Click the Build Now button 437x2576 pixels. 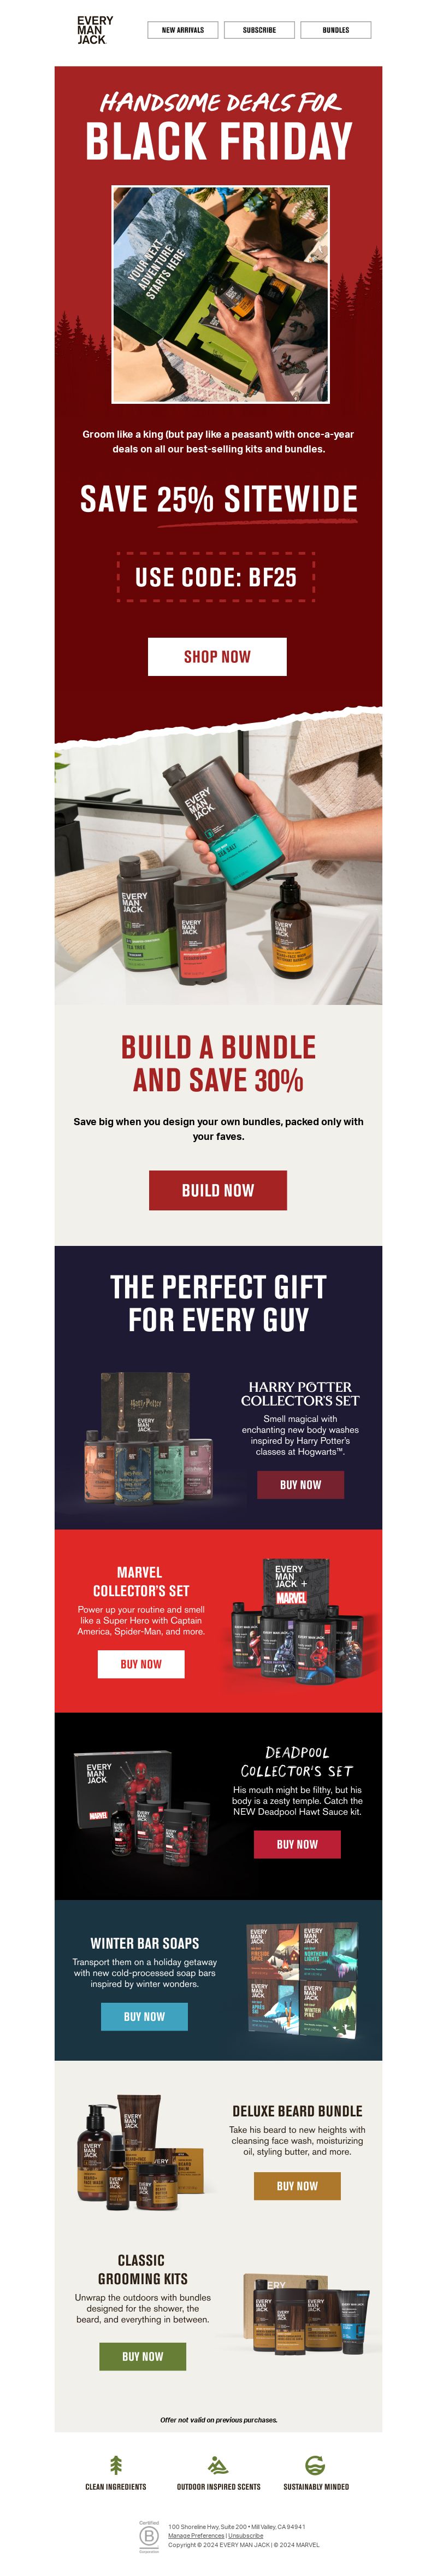click(218, 1190)
